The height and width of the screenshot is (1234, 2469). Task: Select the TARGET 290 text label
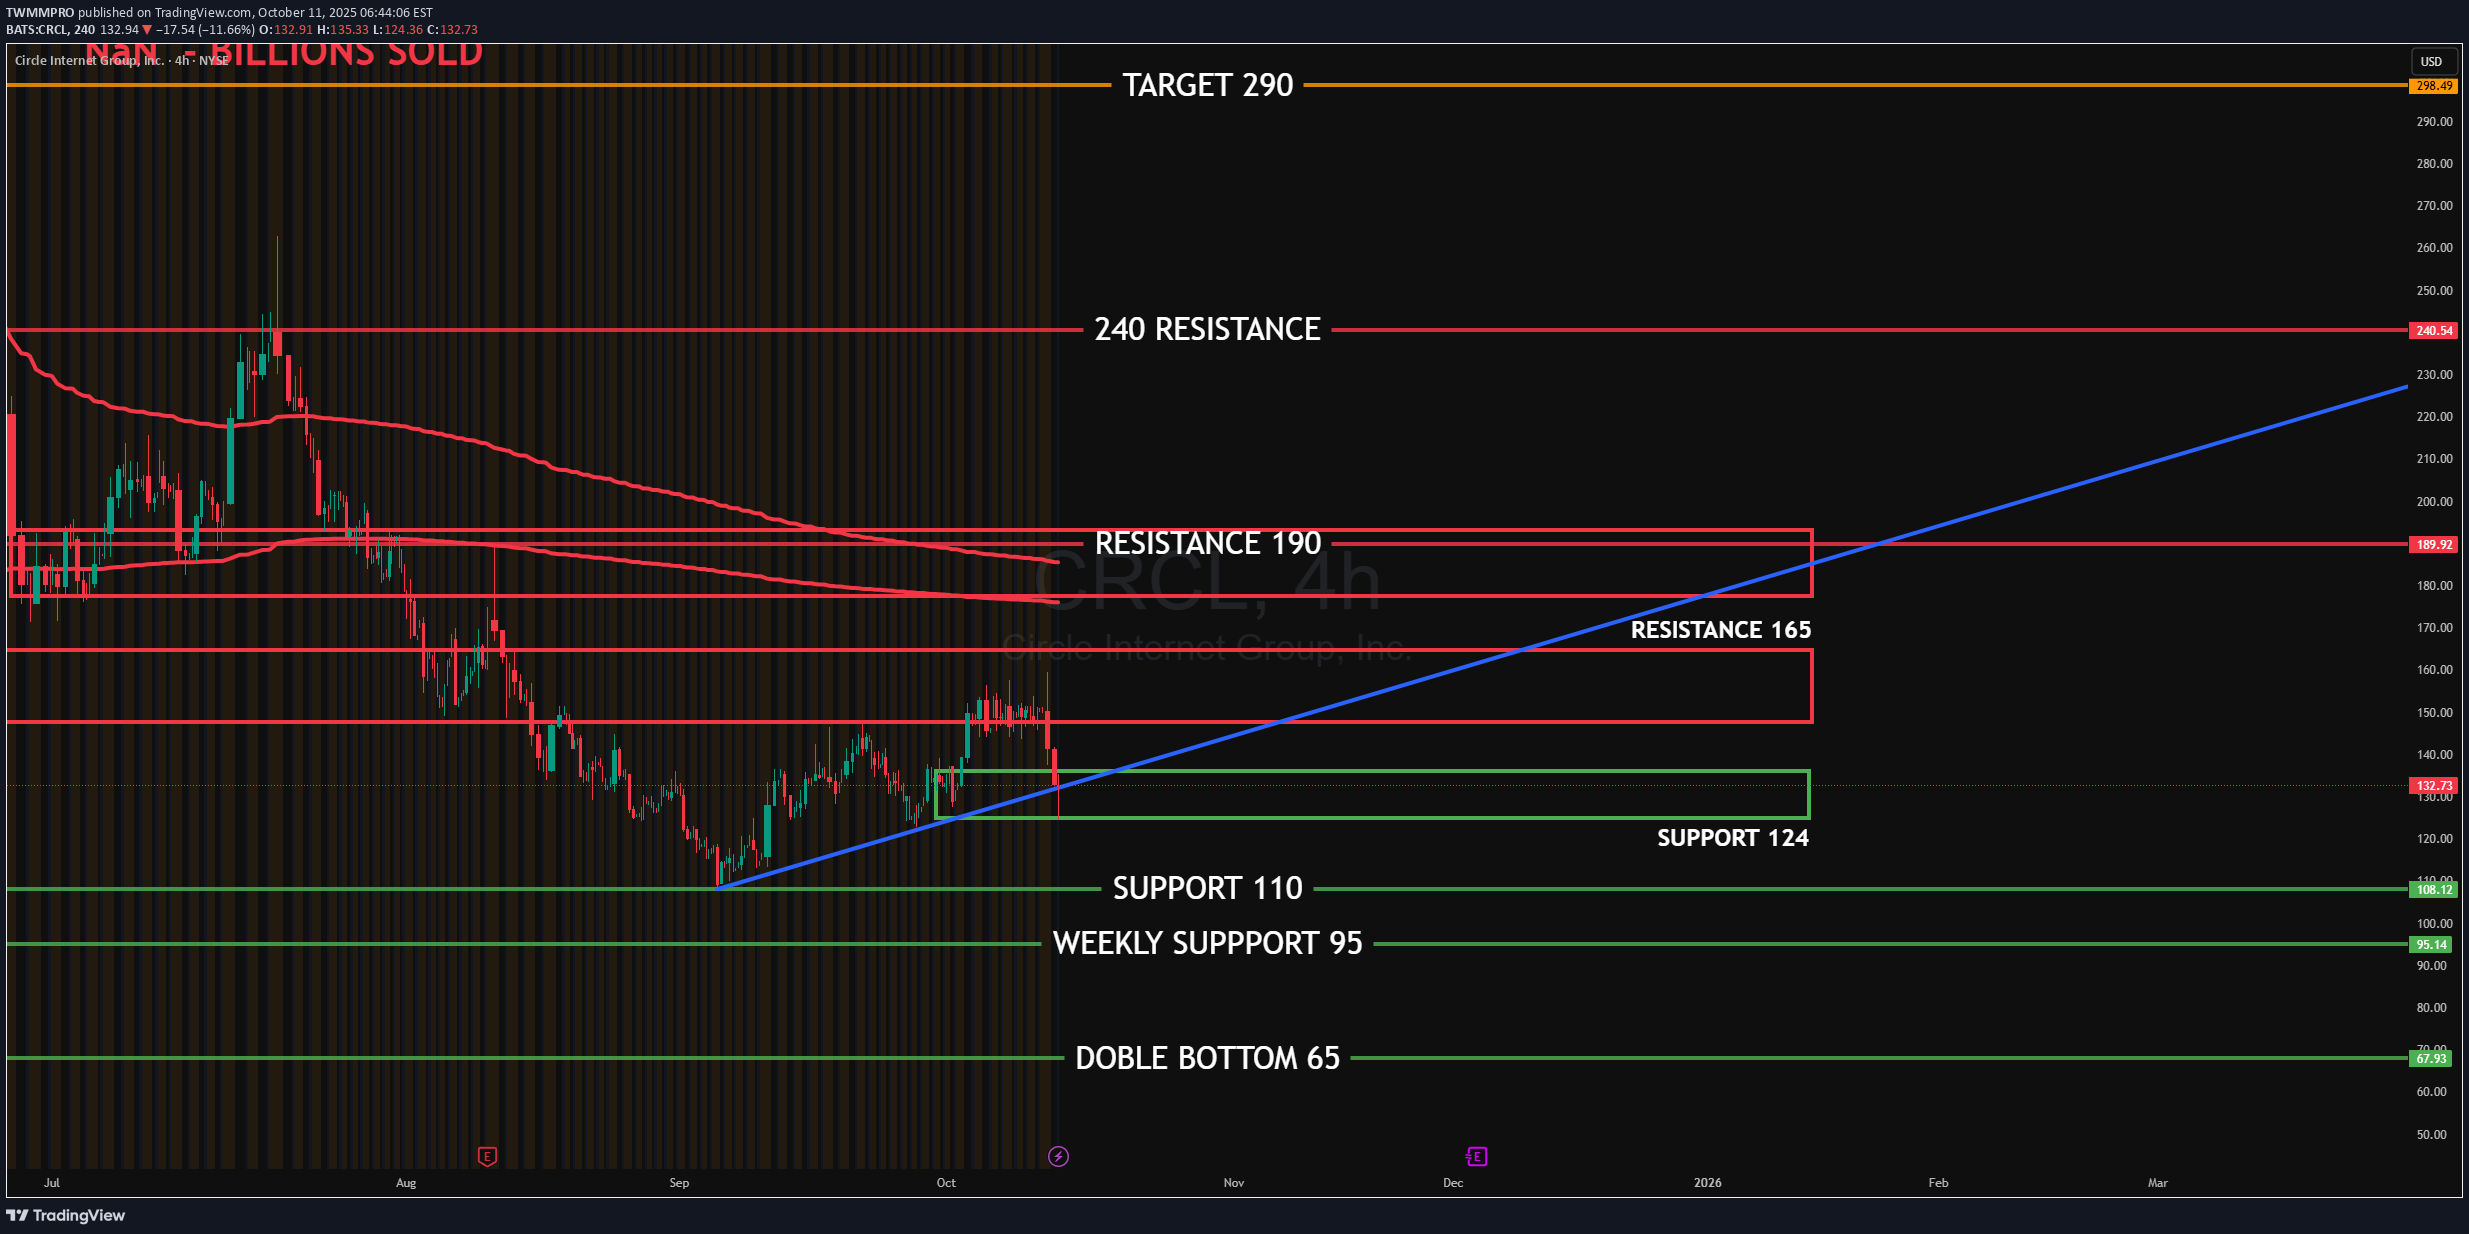[1207, 85]
